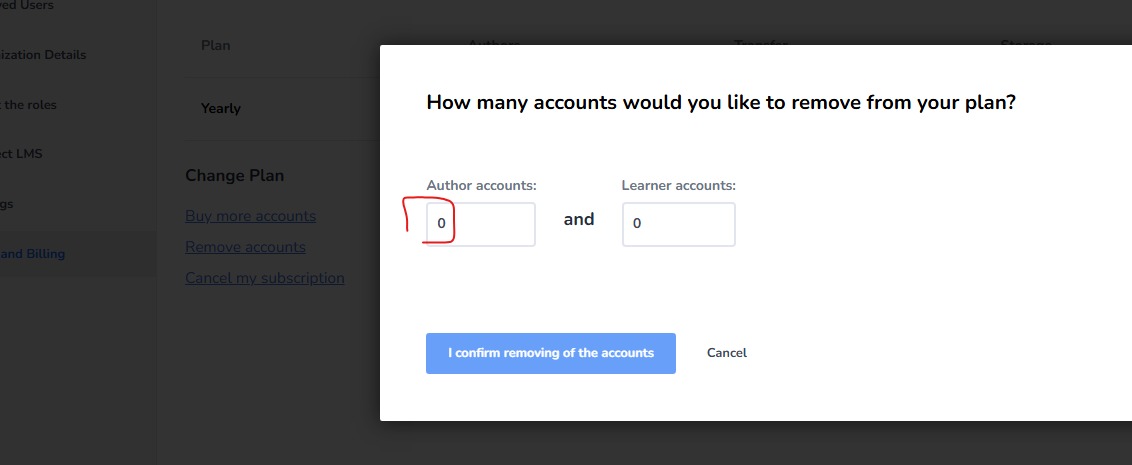1132x465 pixels.
Task: Go to Organization Details in sidebar
Action: tap(43, 55)
